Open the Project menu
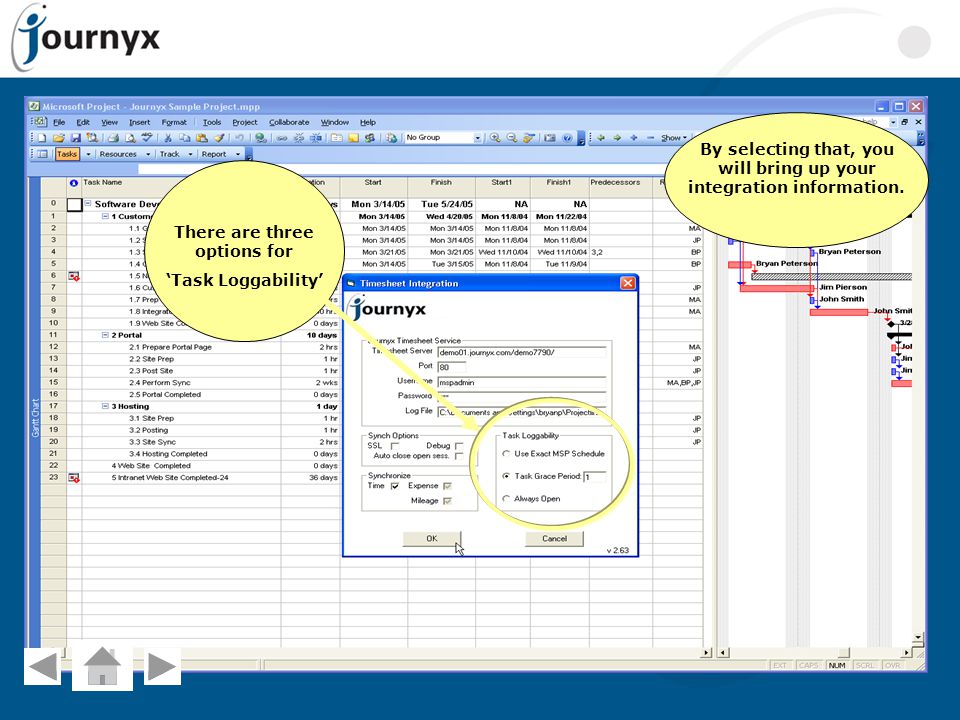The image size is (960, 720). (x=245, y=122)
